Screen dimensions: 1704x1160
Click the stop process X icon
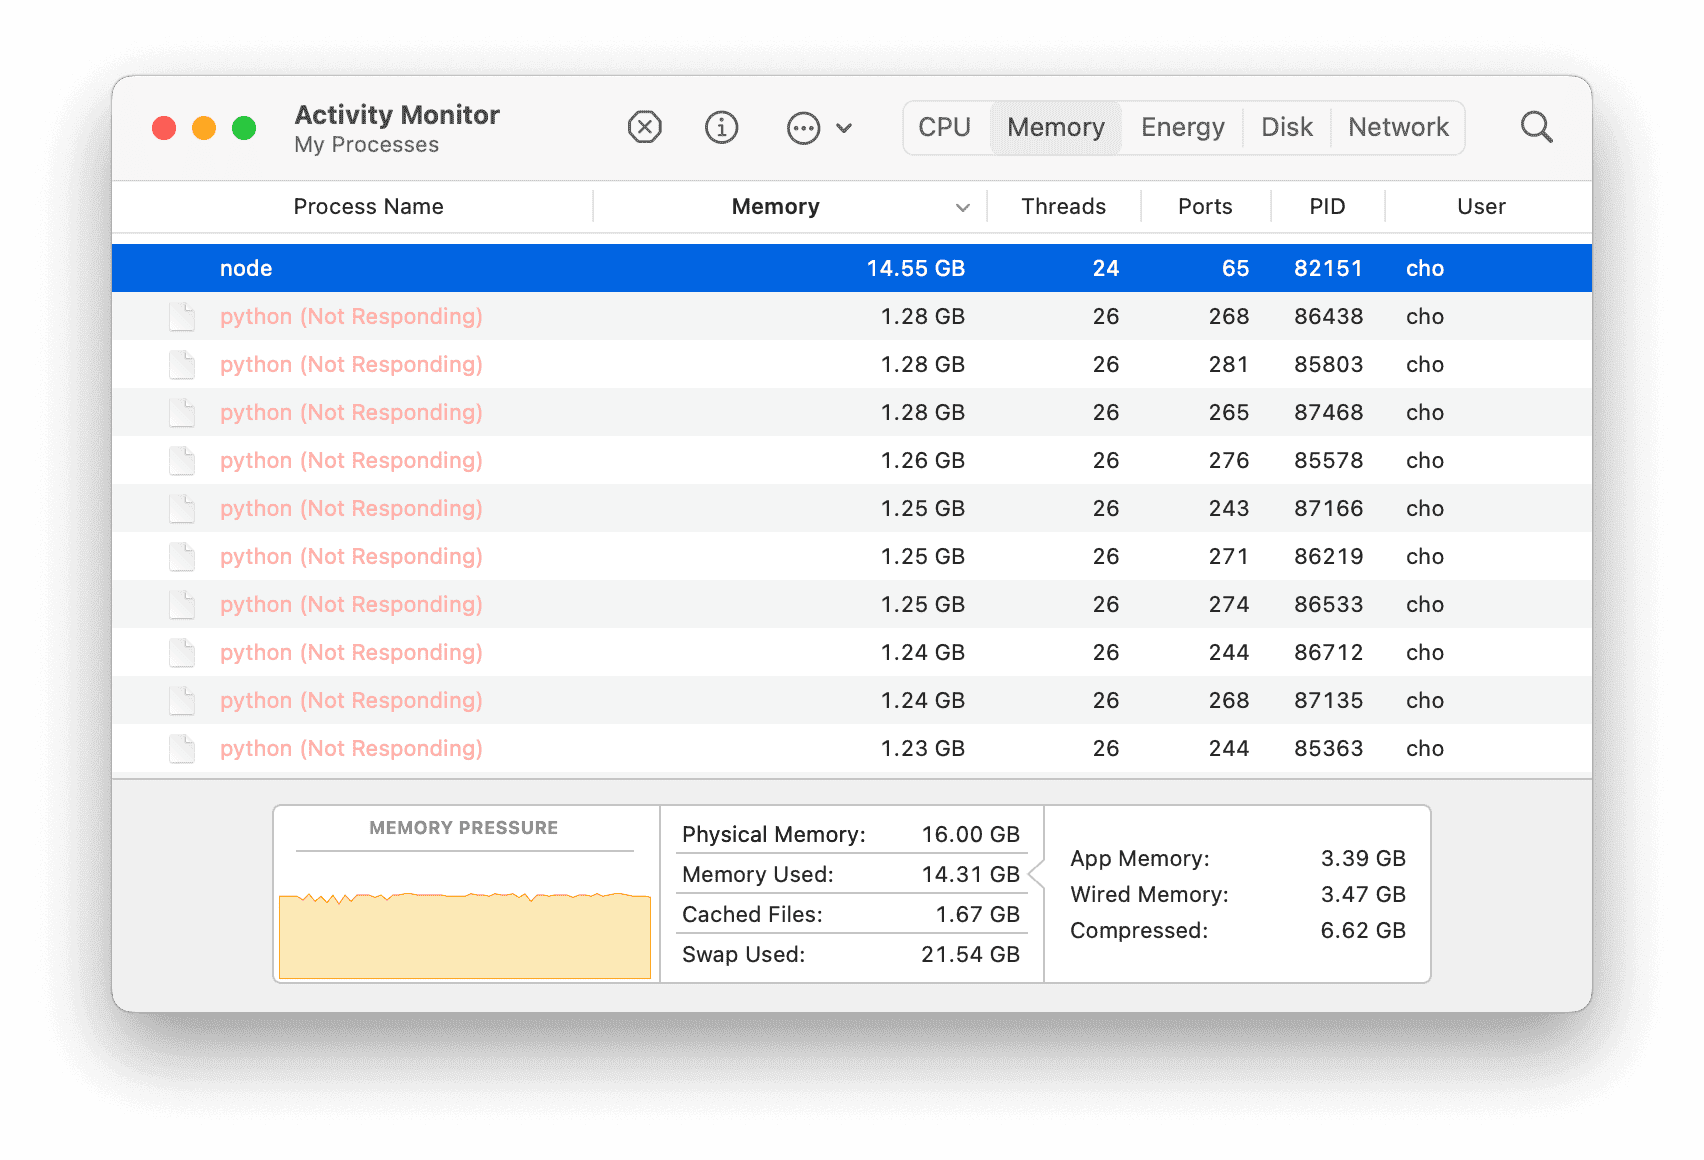(x=645, y=128)
